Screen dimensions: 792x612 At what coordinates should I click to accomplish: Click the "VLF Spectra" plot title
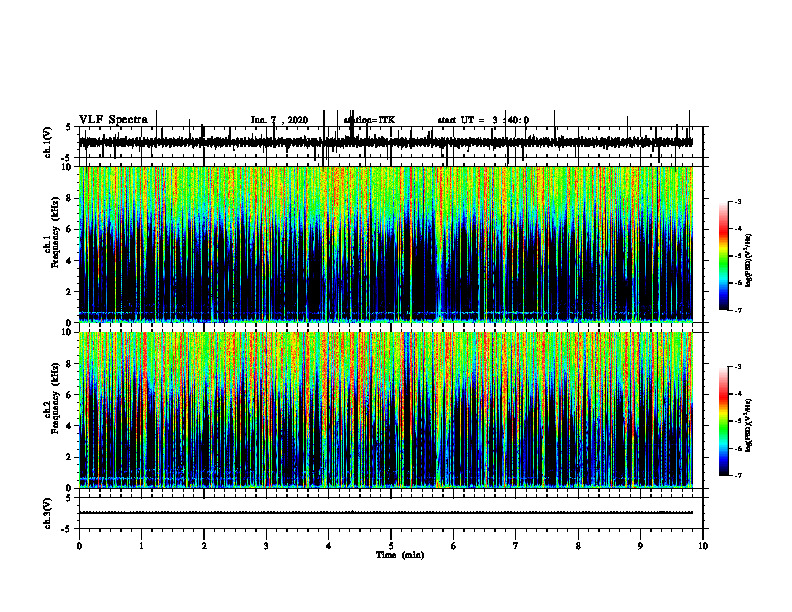click(x=113, y=120)
